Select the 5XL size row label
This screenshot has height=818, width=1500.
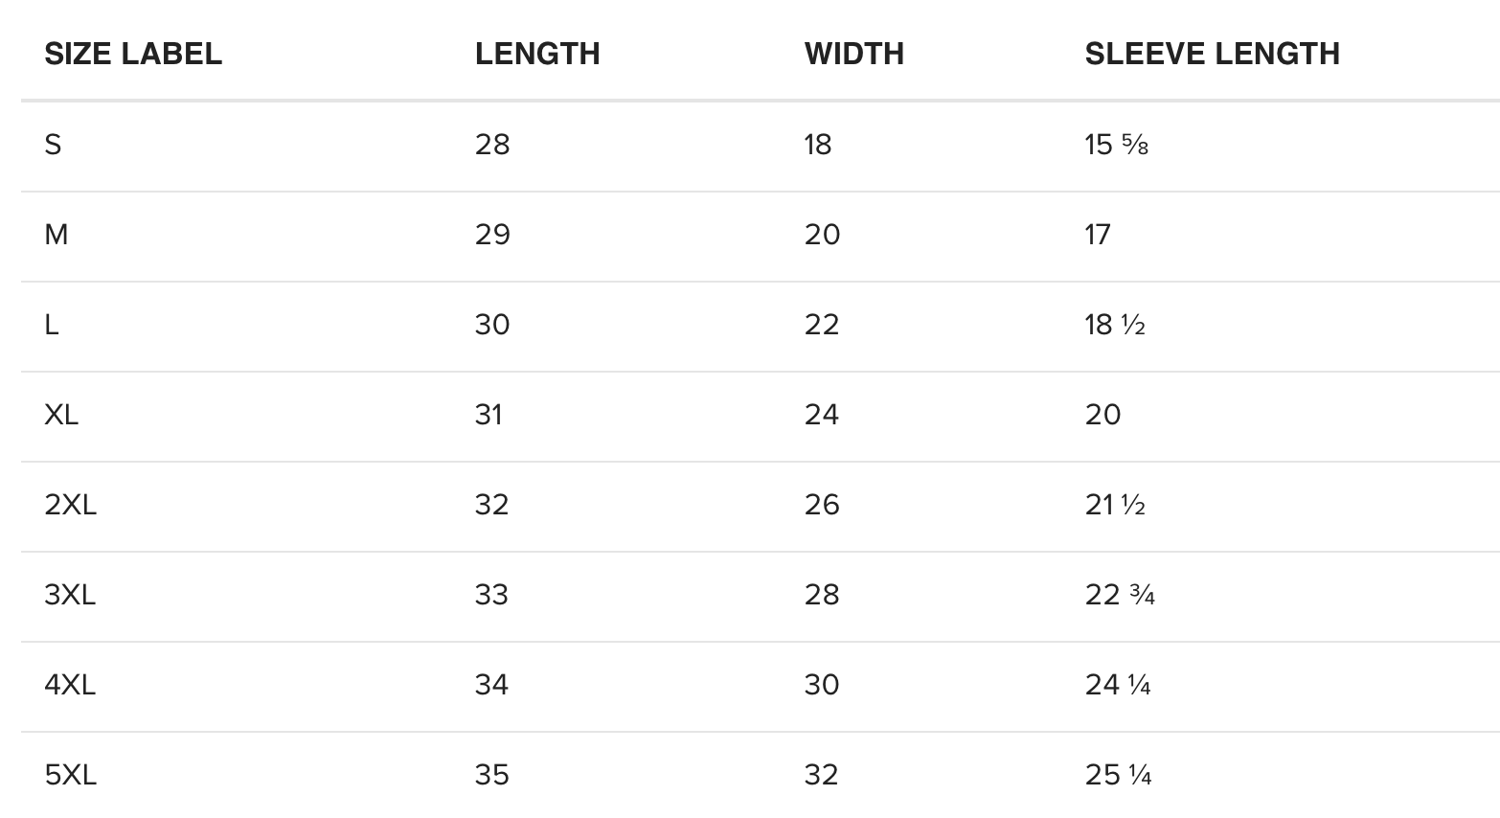(70, 774)
